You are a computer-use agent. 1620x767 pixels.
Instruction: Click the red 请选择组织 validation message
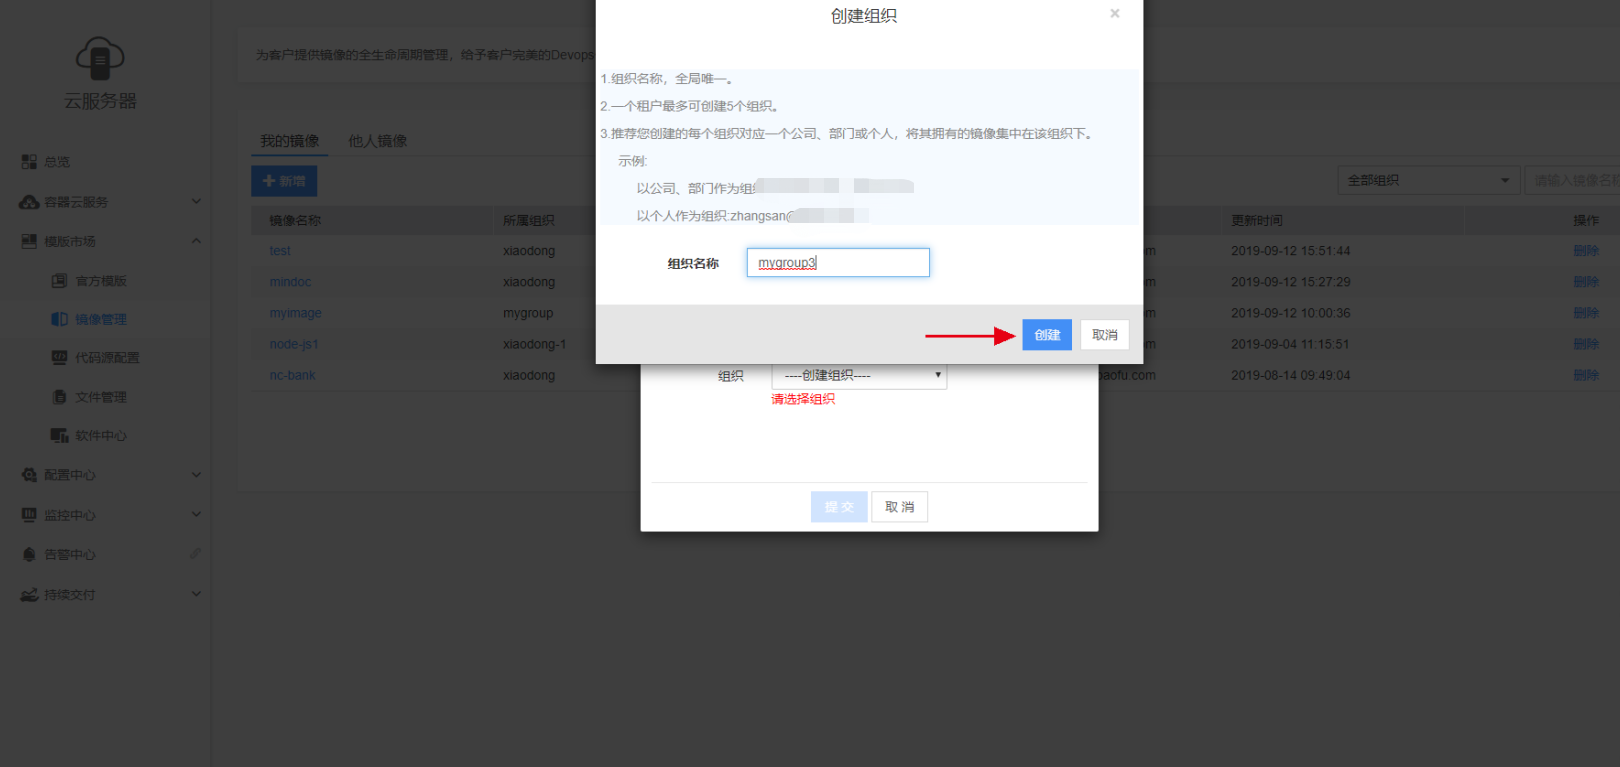pos(803,399)
